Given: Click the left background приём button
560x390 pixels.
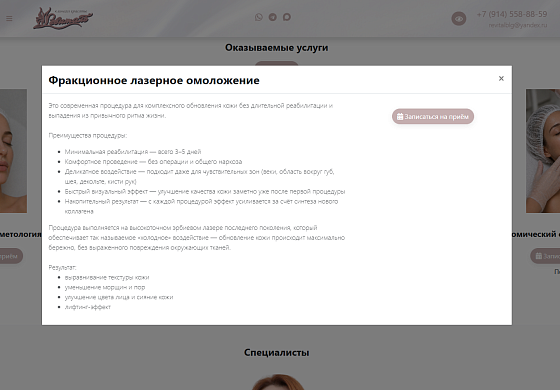Looking at the screenshot, I should [x=11, y=256].
